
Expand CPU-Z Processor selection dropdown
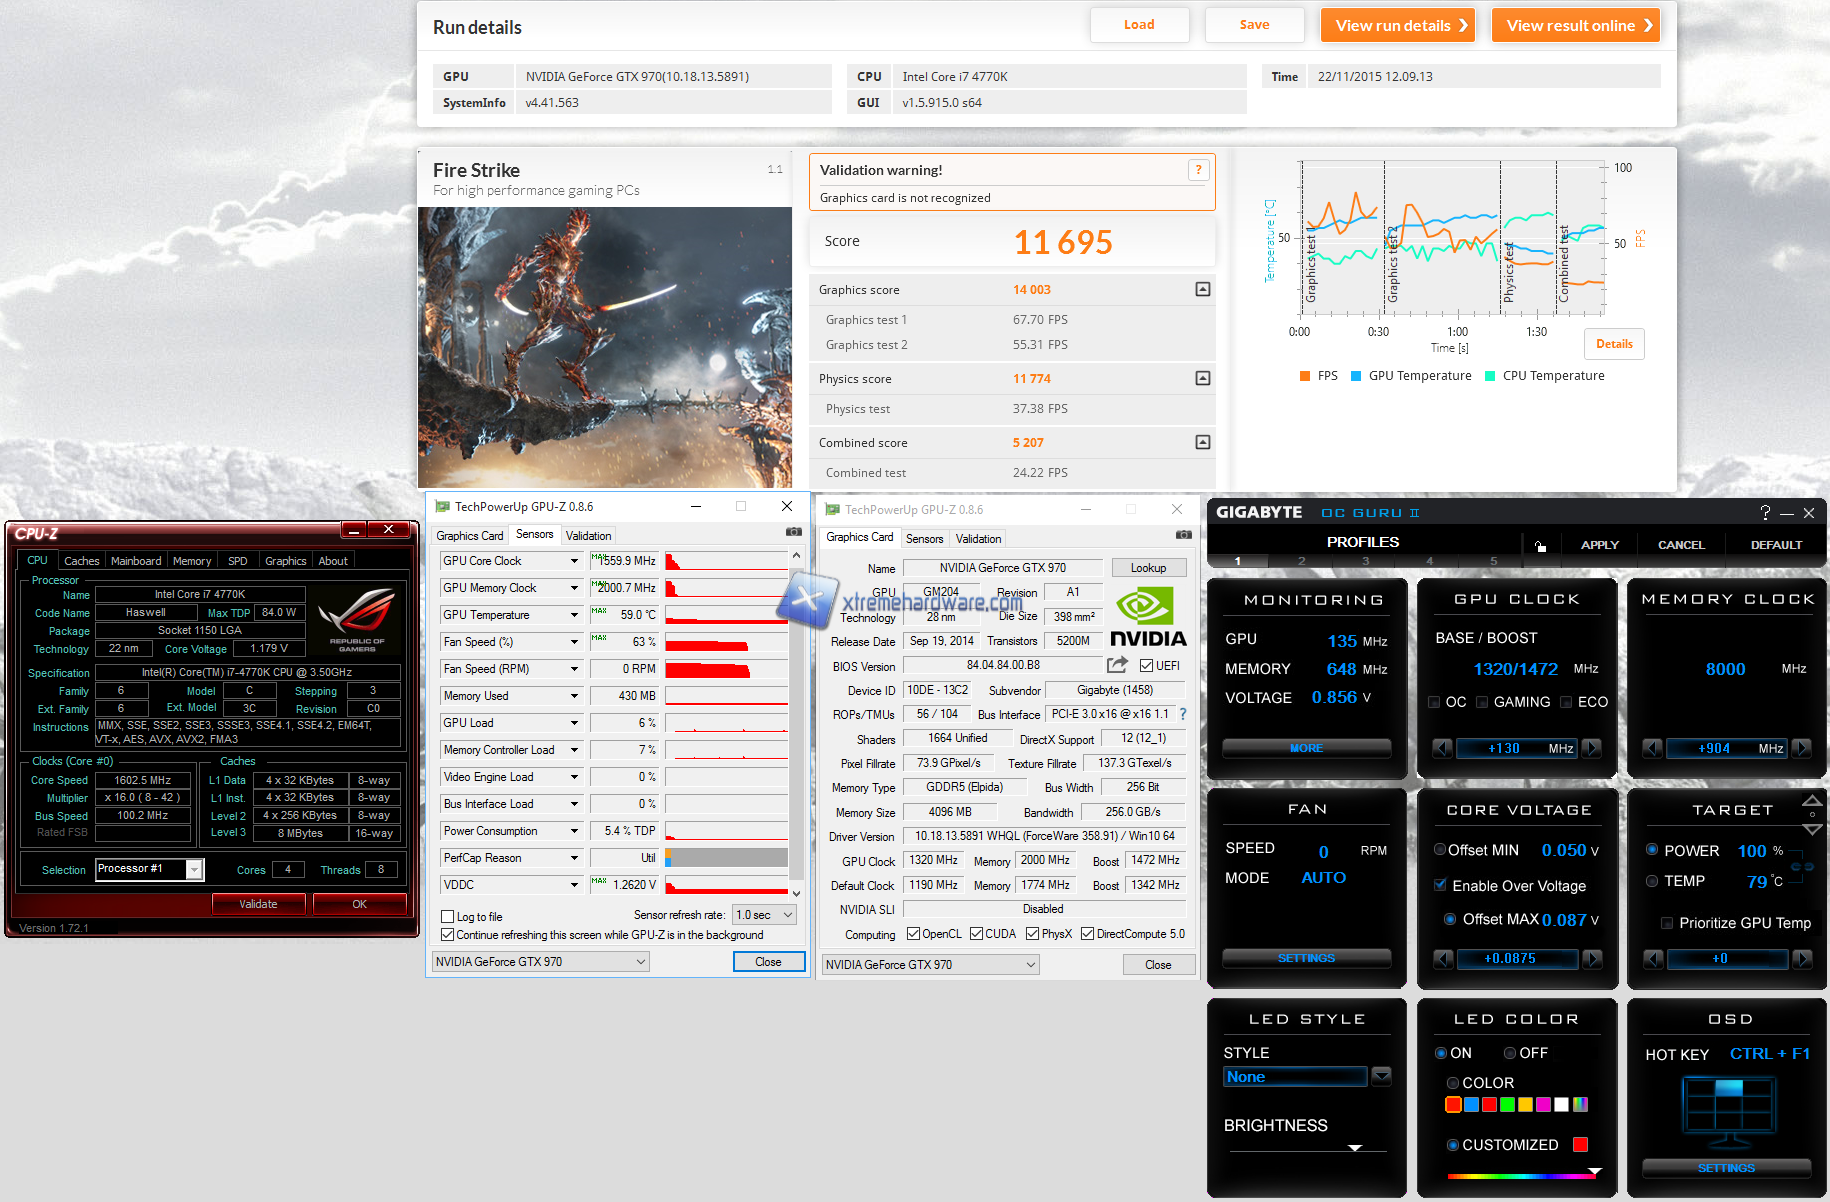click(195, 870)
